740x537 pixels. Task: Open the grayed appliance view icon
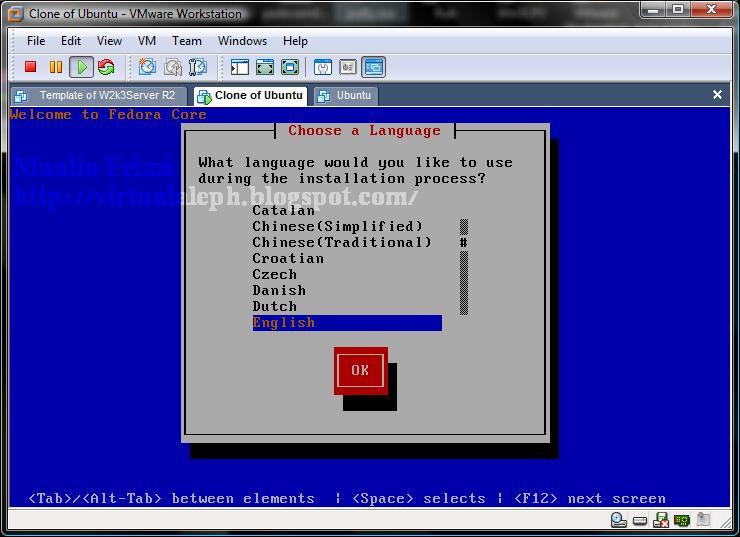click(x=348, y=67)
